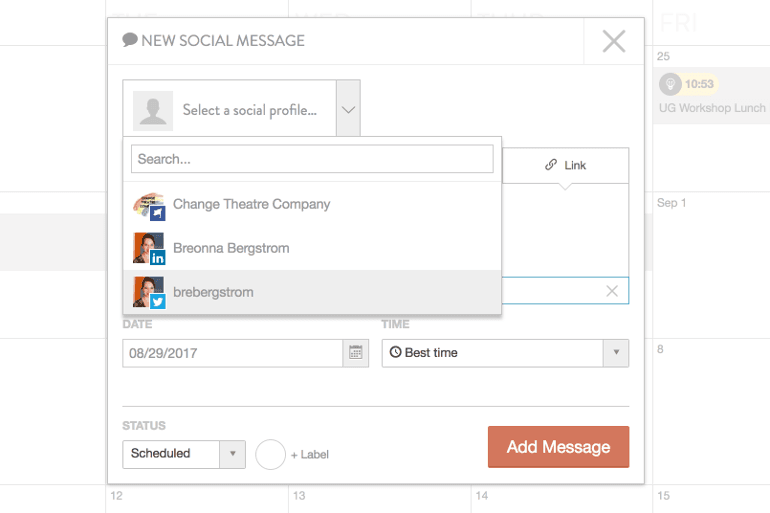770x513 pixels.
Task: Click the X icon clearing the input field
Action: click(612, 291)
